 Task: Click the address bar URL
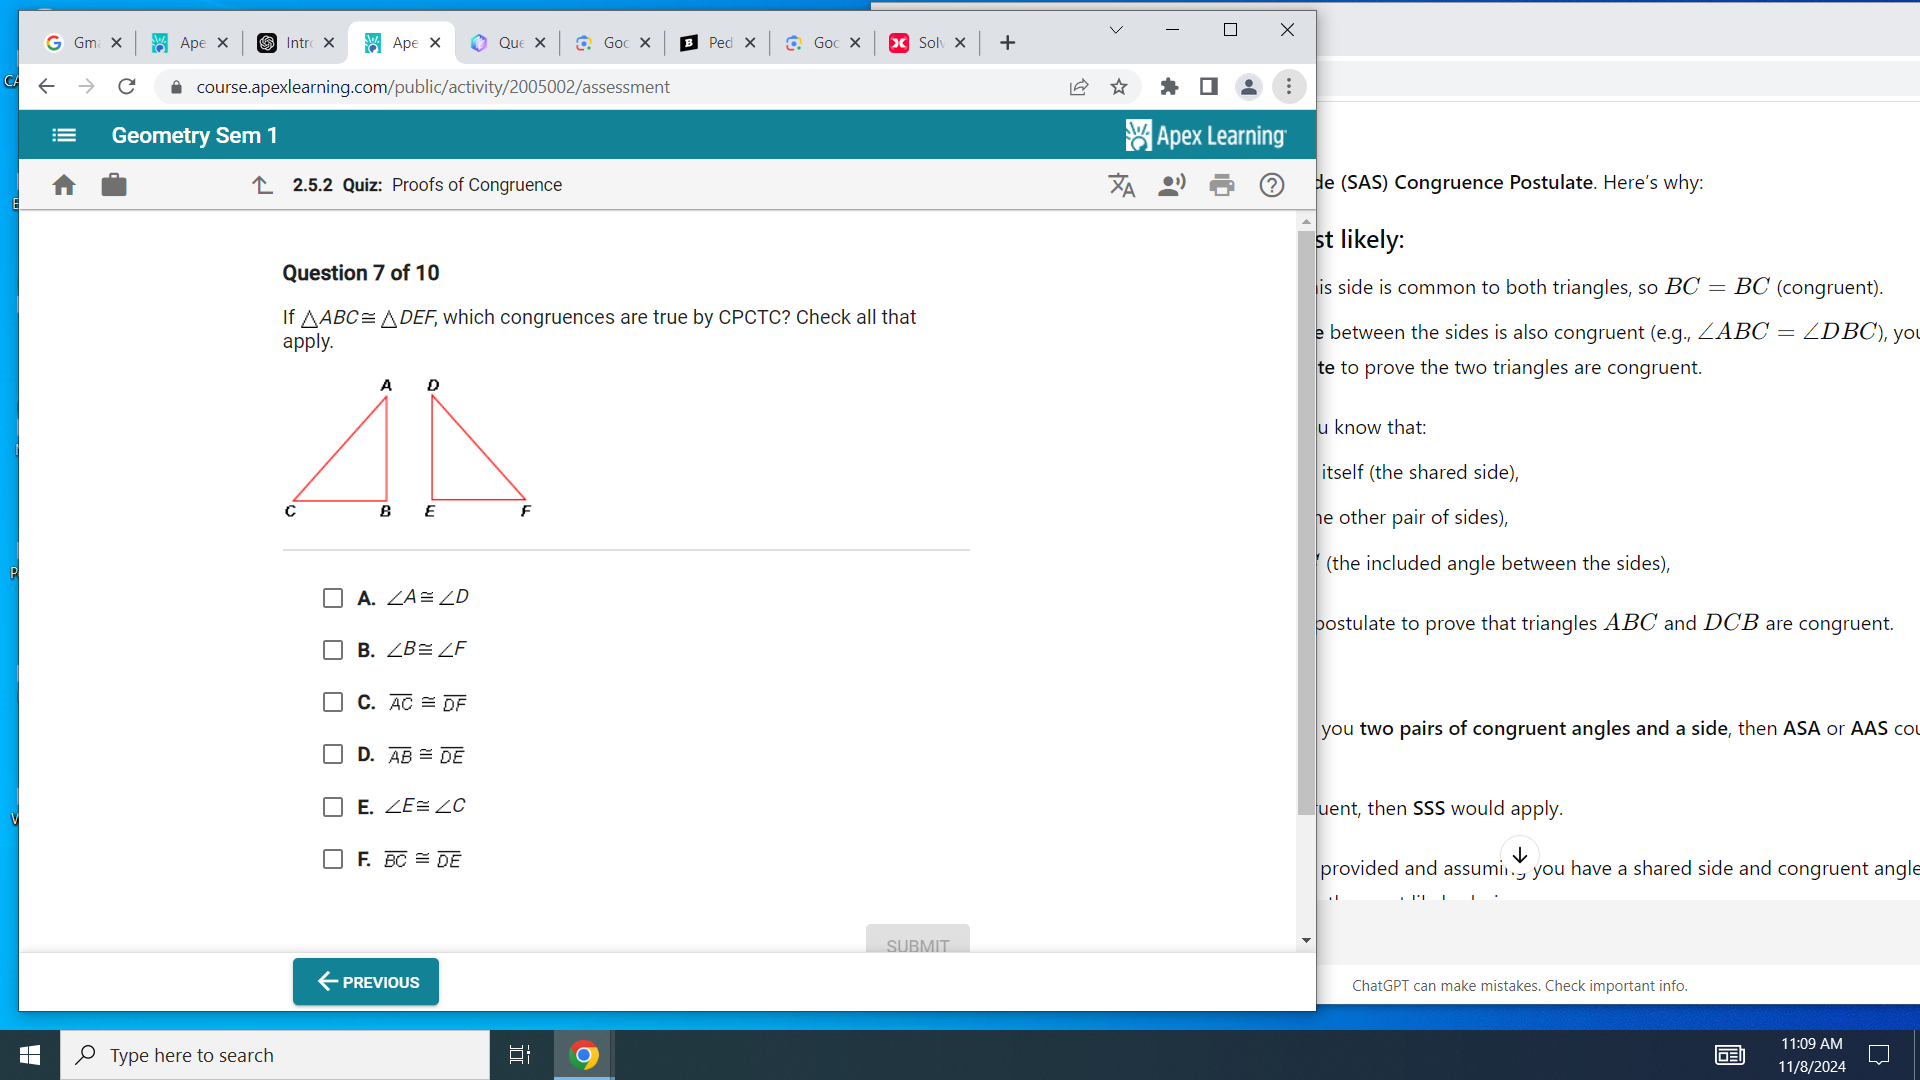(x=433, y=87)
